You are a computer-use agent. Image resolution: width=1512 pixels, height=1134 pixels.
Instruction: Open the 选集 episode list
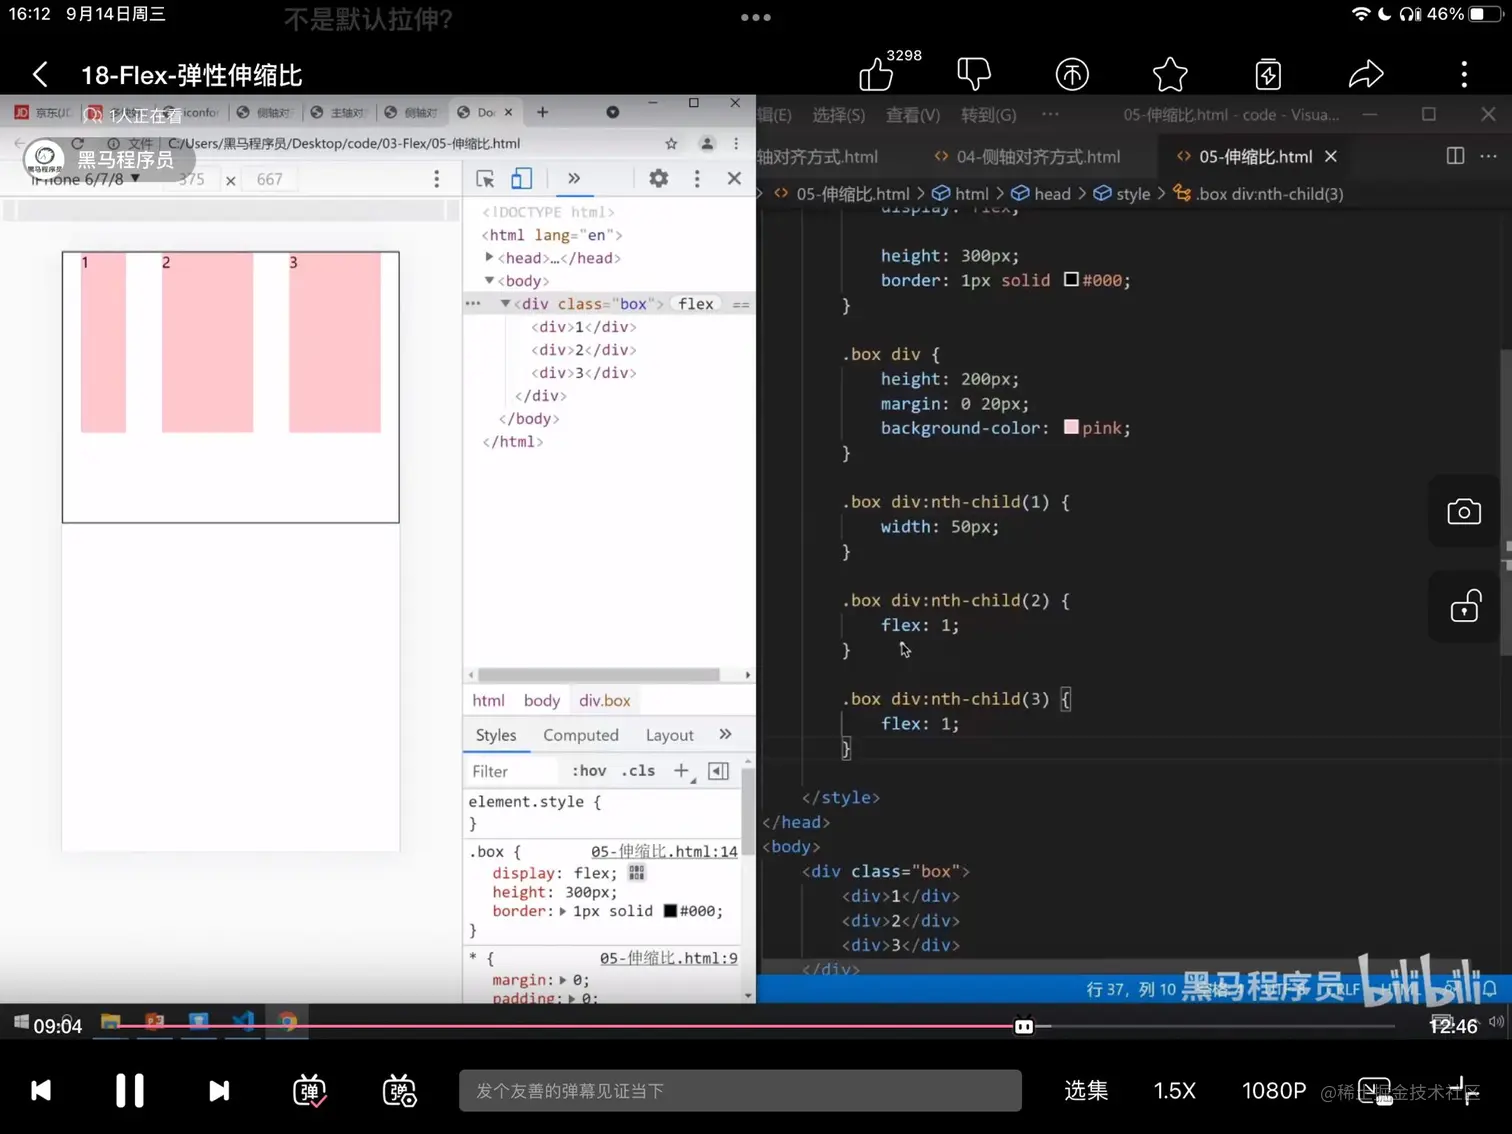(x=1086, y=1090)
